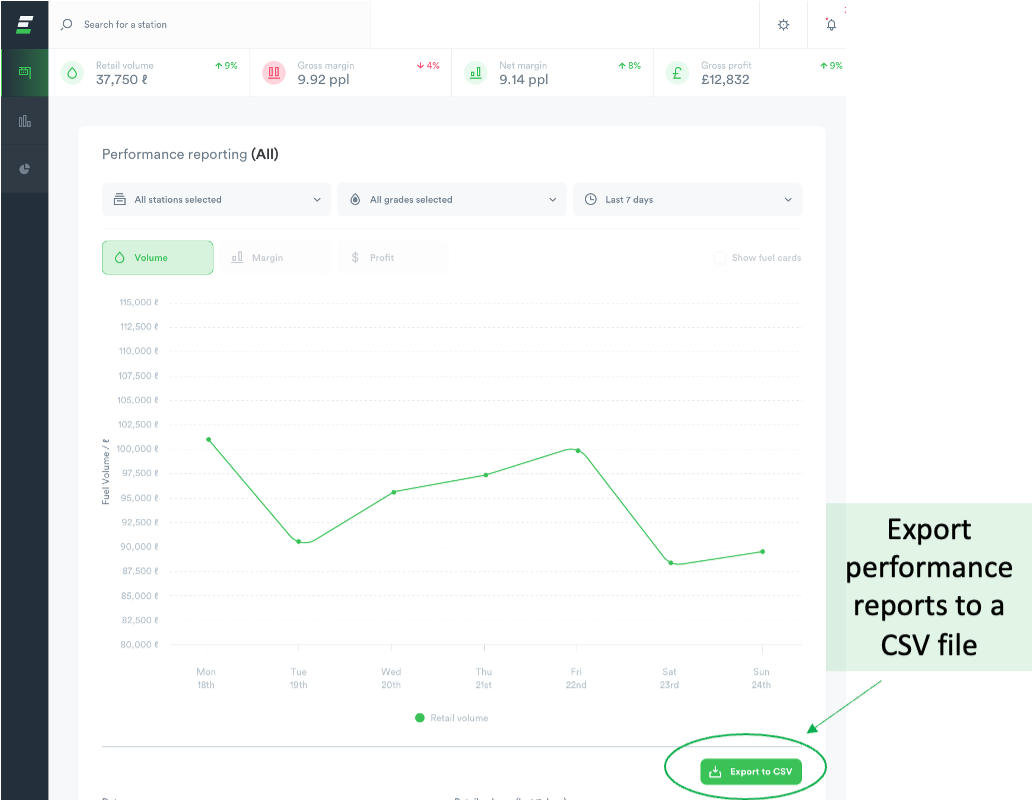Click the Net margin summary card
This screenshot has width=1032, height=800.
[551, 72]
